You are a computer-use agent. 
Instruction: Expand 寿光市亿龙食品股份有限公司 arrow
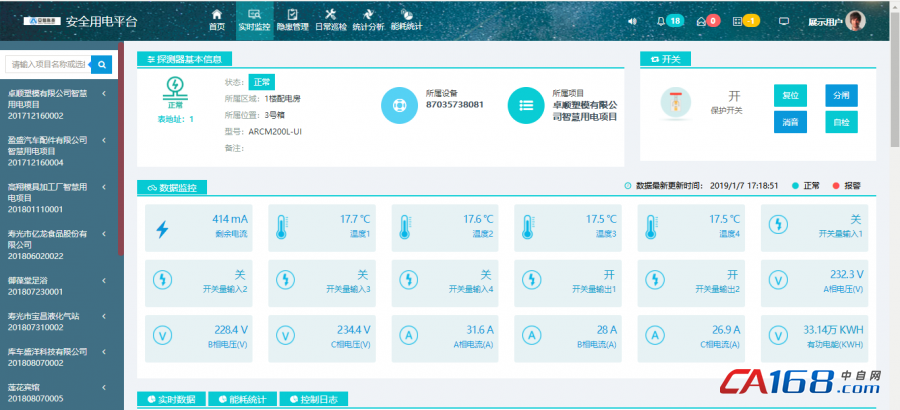[104, 234]
